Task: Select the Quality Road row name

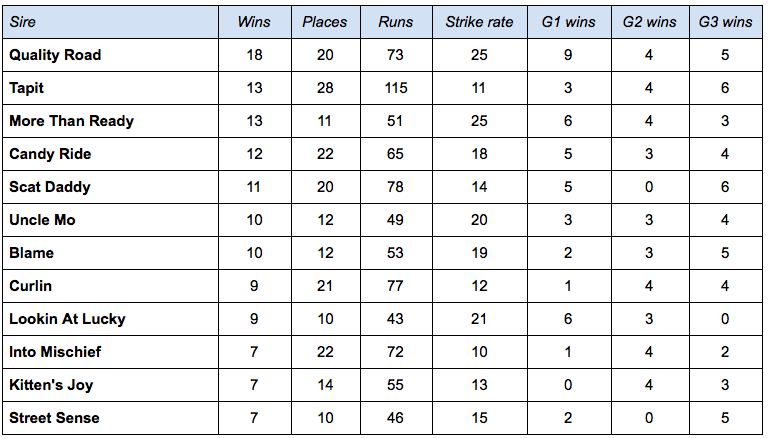Action: 55,55
